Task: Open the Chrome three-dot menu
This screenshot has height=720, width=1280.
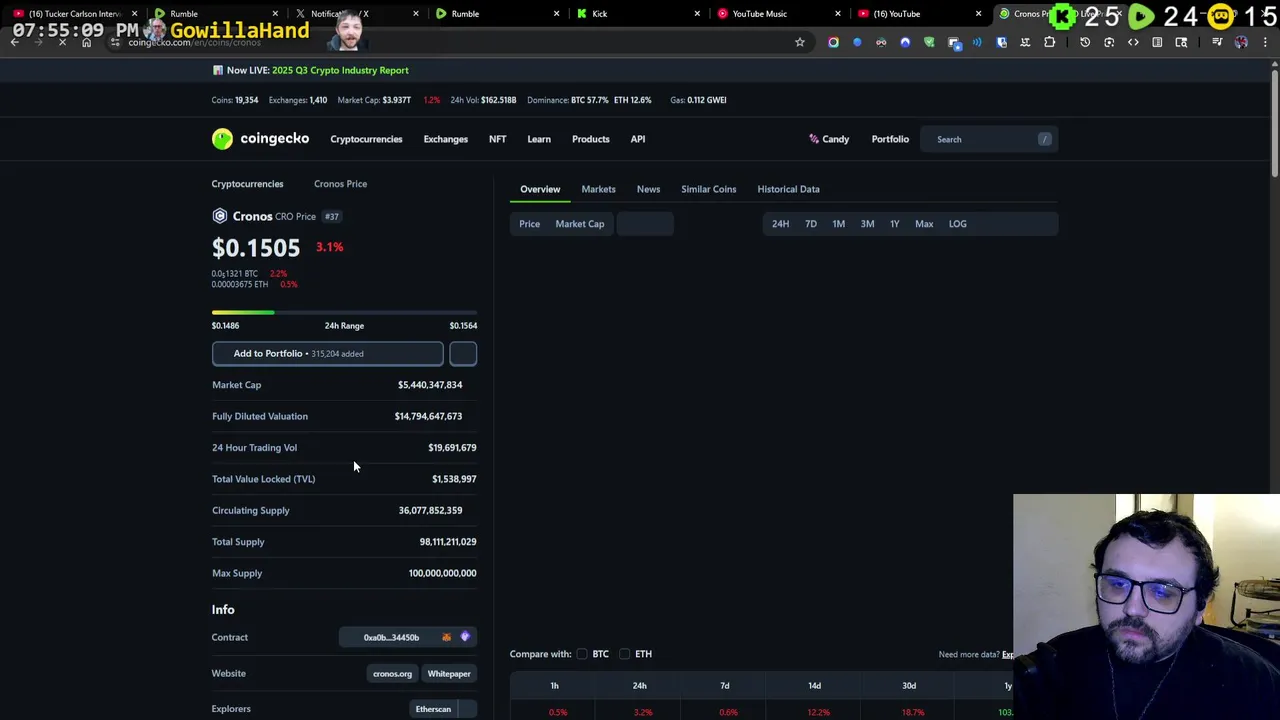Action: click(1265, 42)
